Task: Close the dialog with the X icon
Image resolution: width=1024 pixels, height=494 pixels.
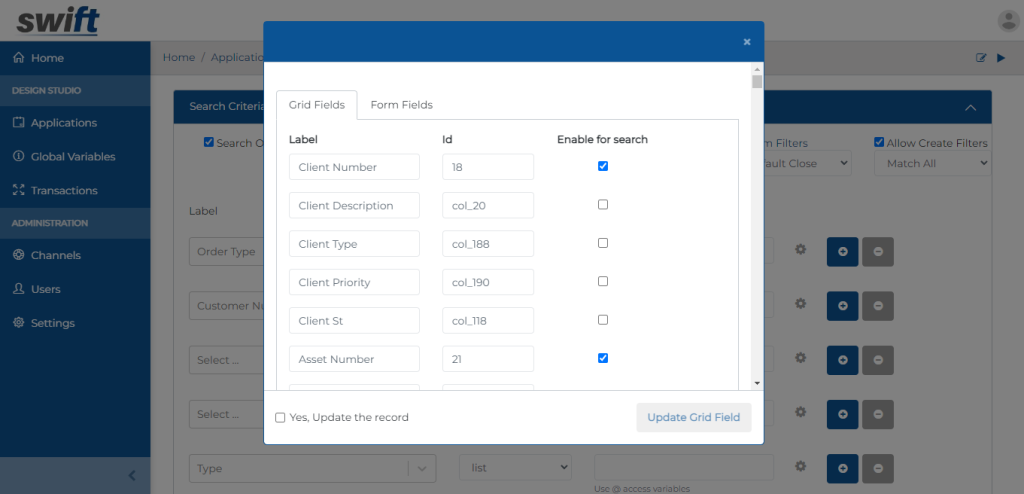Action: [747, 42]
